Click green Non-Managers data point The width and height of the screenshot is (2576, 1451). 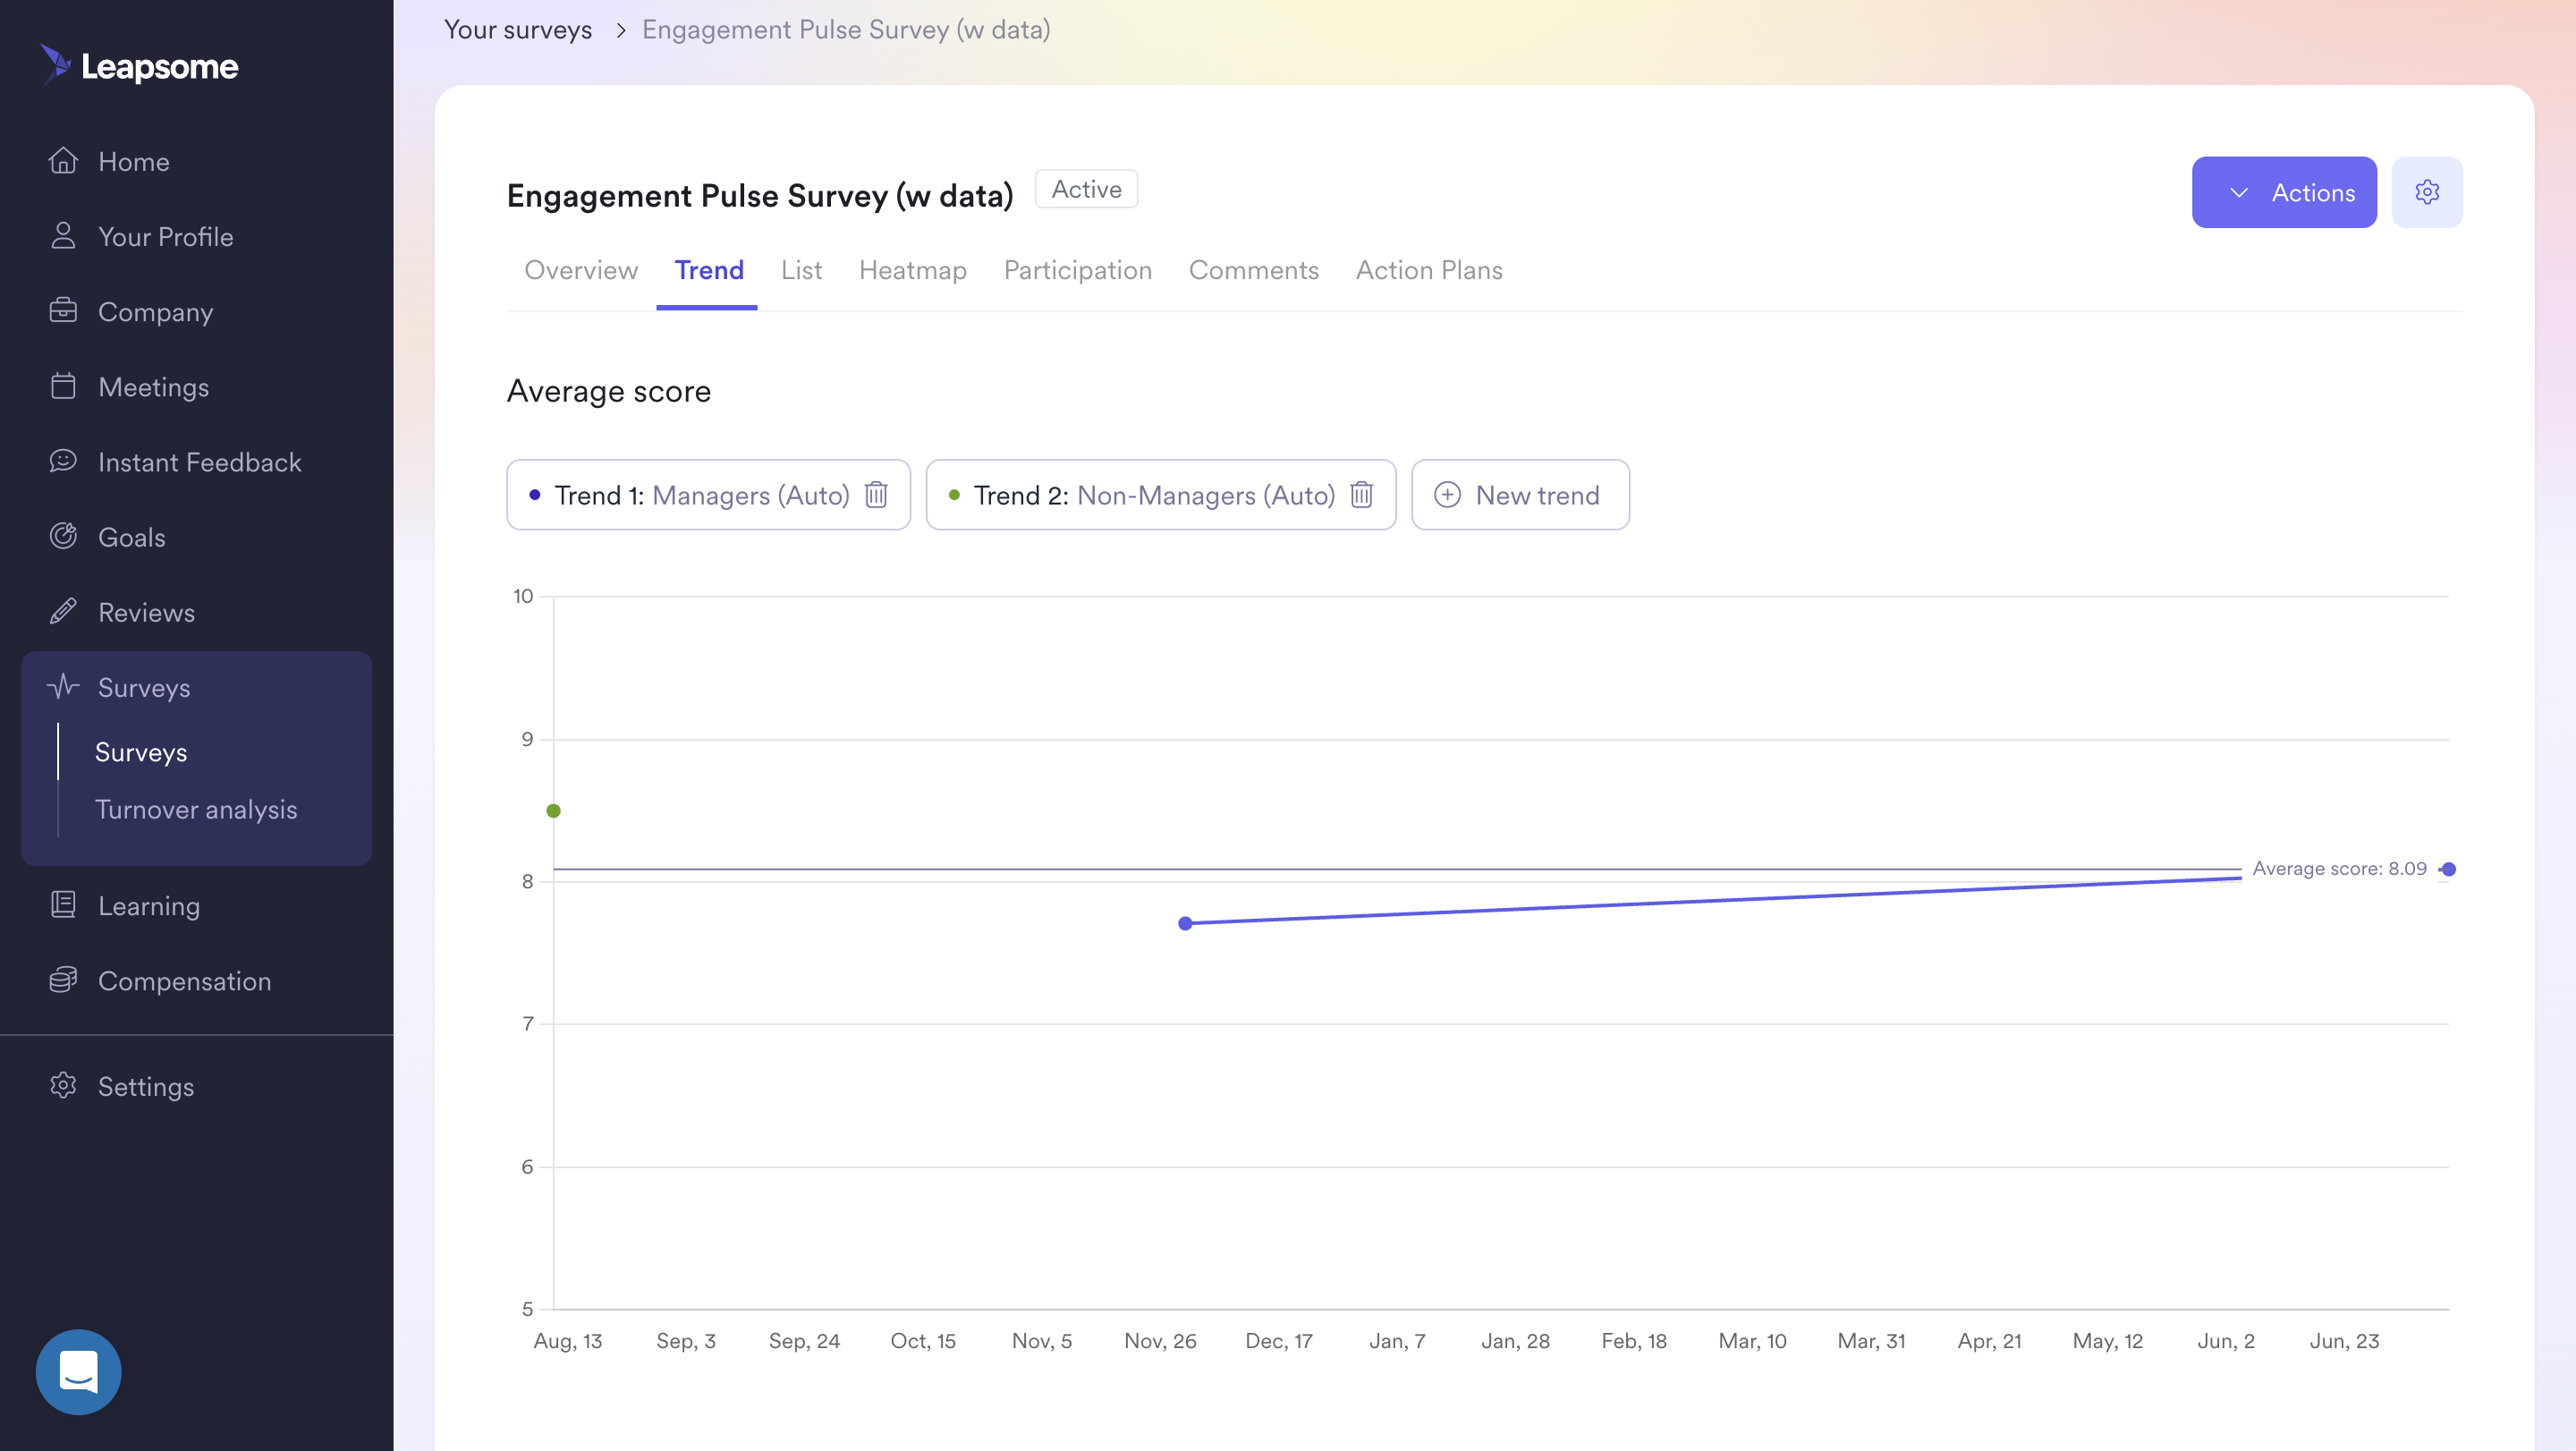click(553, 810)
